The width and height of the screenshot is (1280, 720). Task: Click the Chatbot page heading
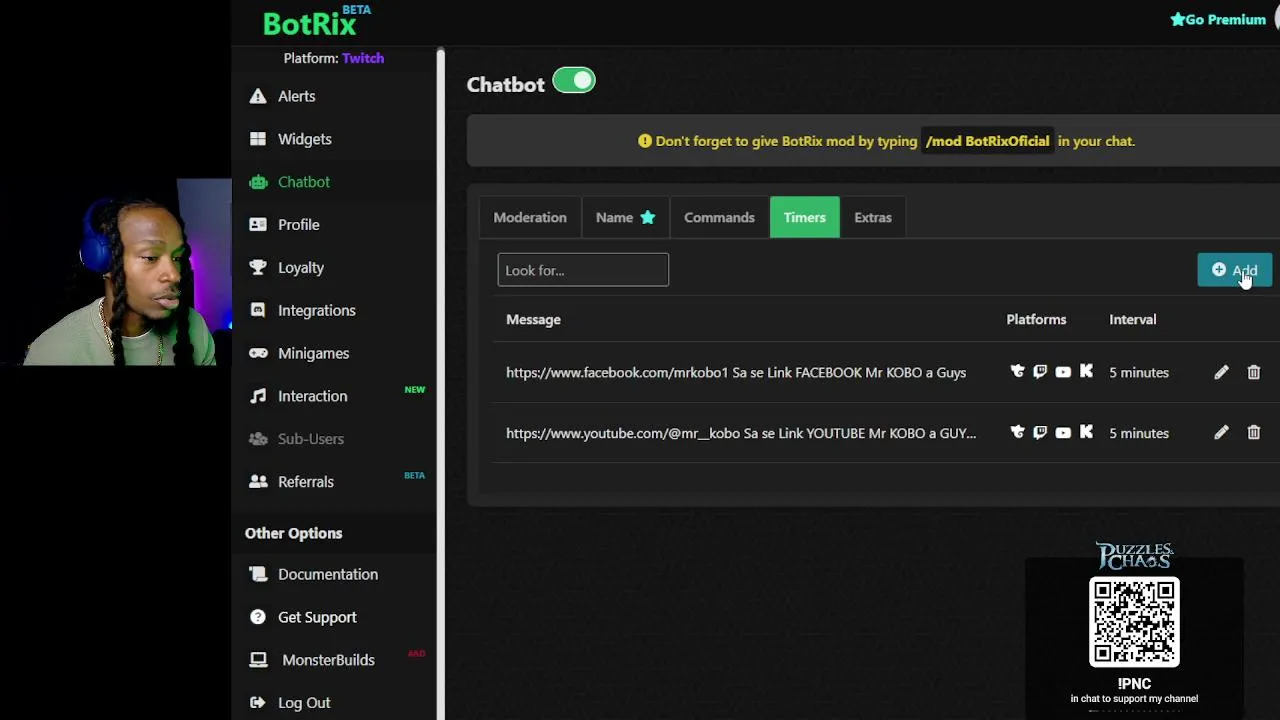click(x=505, y=84)
